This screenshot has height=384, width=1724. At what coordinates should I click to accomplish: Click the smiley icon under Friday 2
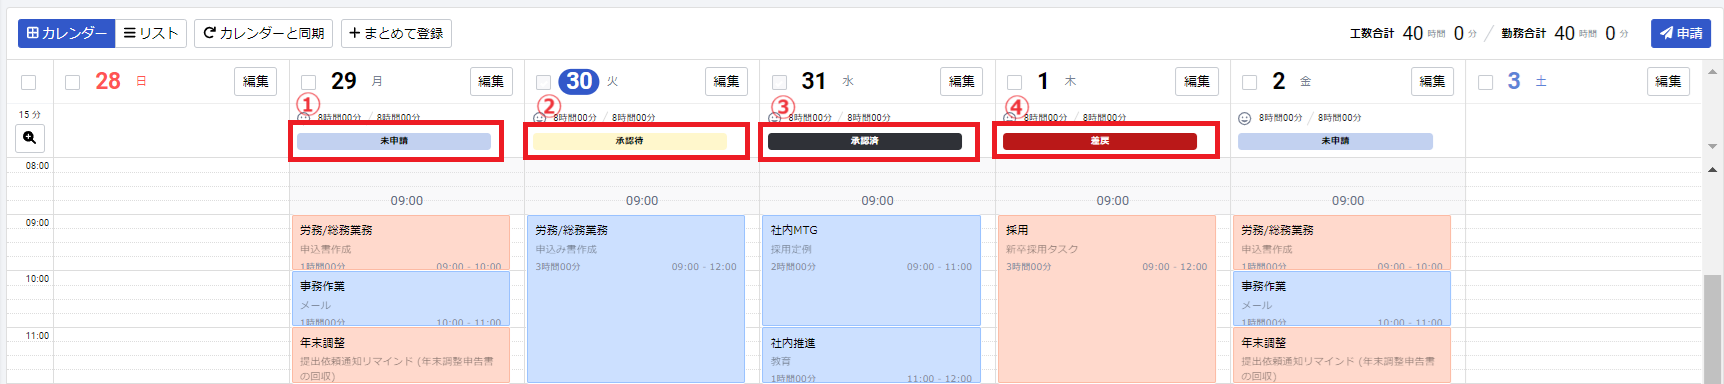click(x=1245, y=118)
